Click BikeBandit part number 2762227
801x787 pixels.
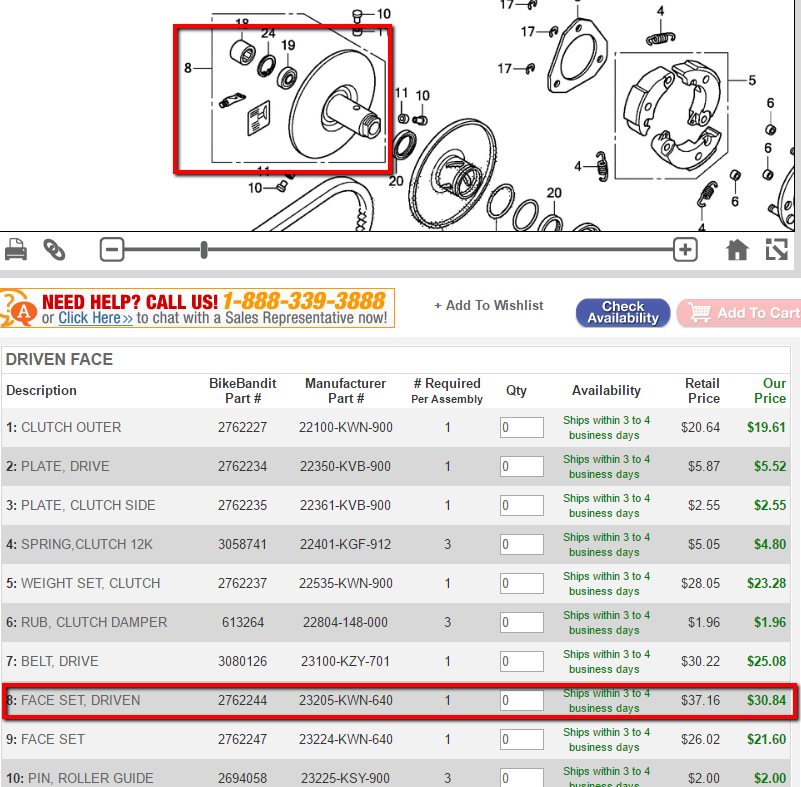(x=243, y=427)
